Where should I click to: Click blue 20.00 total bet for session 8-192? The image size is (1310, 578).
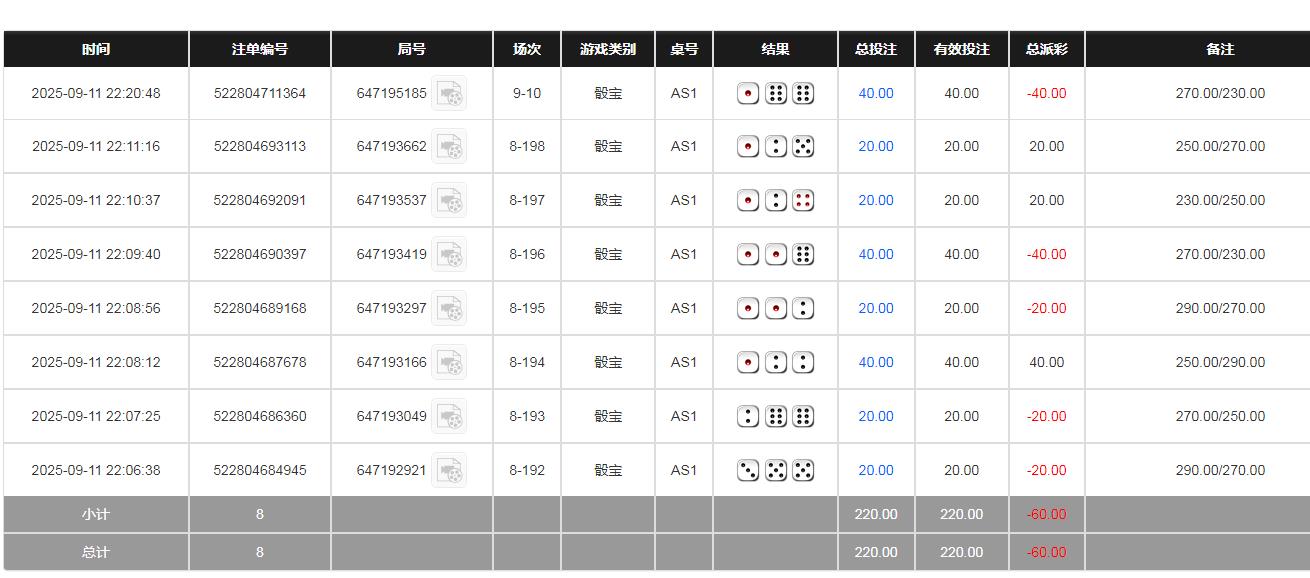tap(876, 471)
